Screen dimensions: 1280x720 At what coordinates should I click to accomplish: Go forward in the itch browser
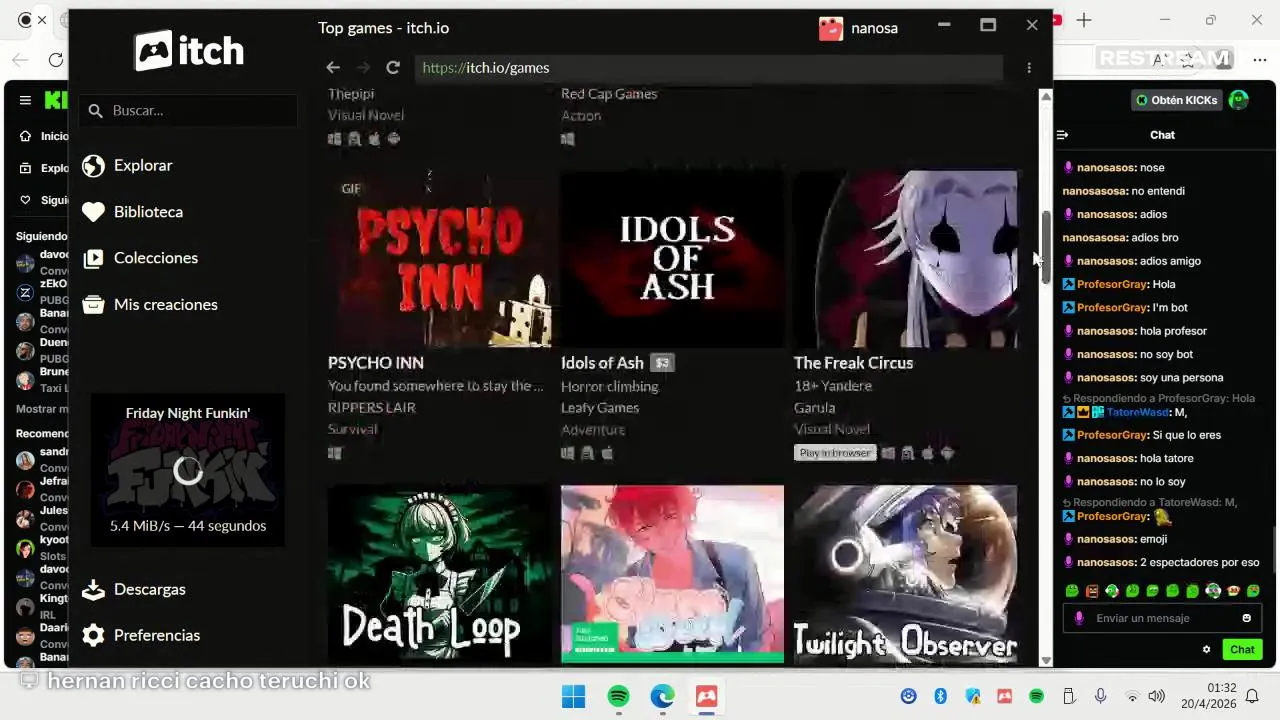coord(363,68)
